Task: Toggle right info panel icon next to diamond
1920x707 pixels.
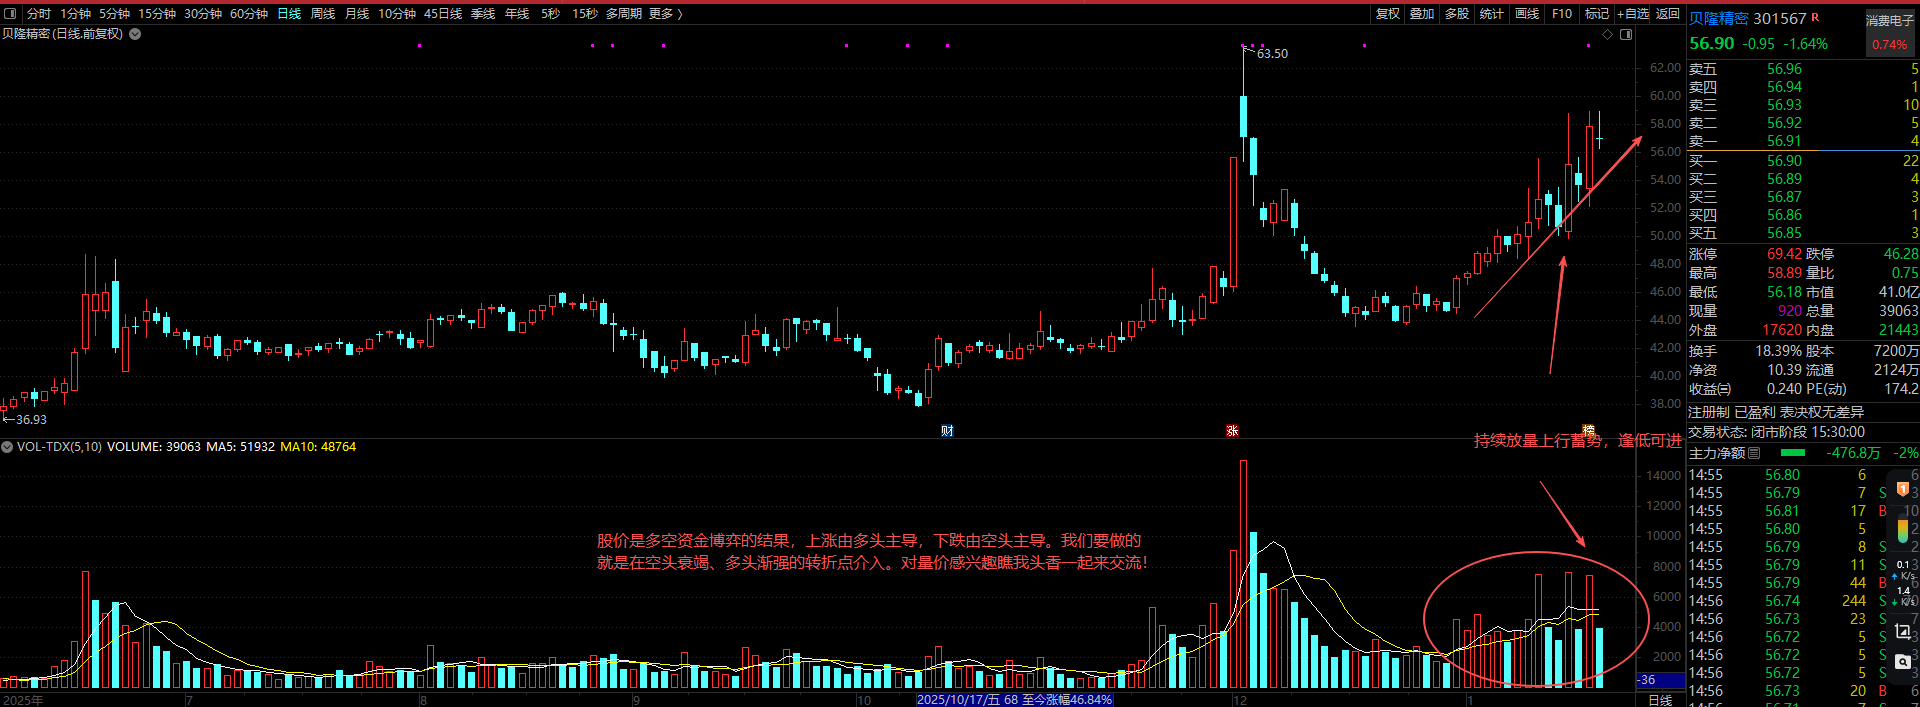Action: coord(1626,34)
